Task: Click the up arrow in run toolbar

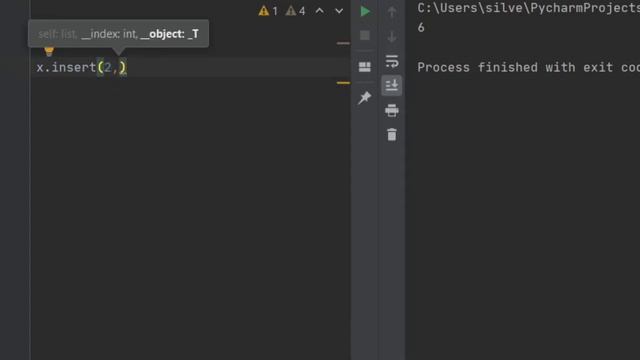Action: point(392,12)
